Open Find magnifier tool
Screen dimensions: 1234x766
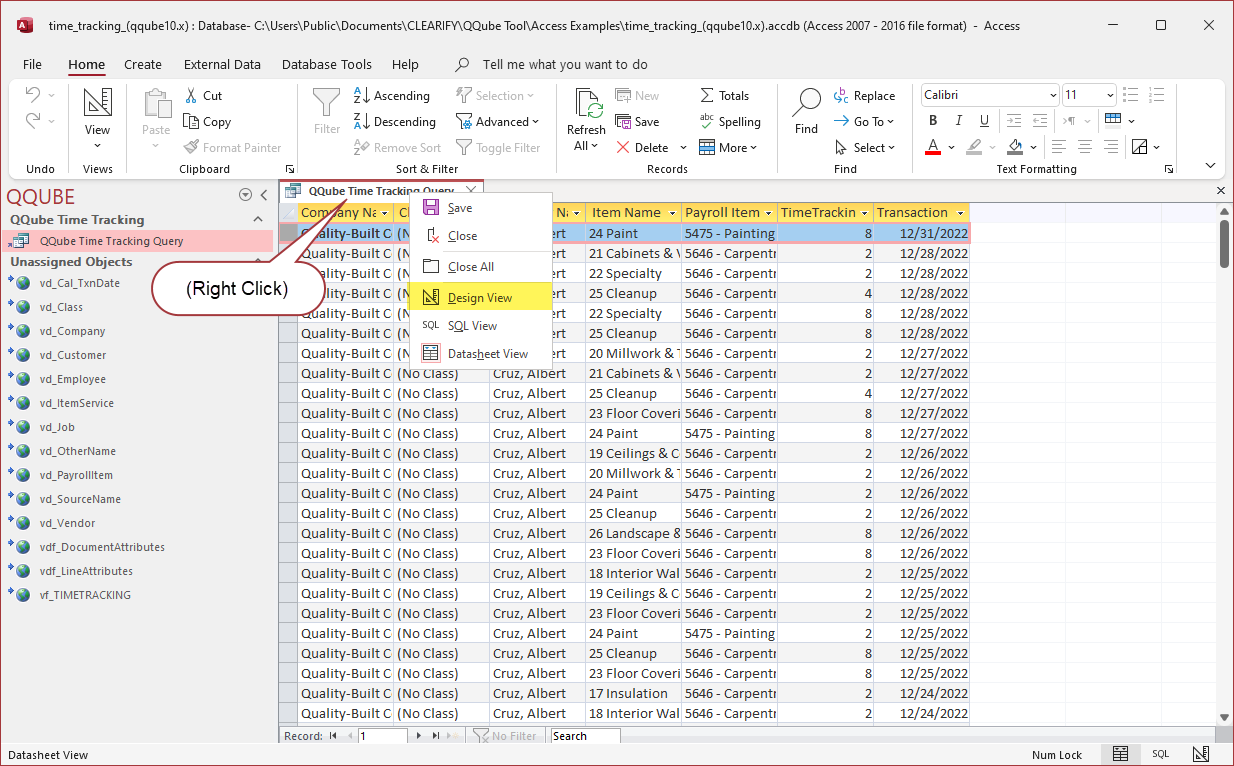[807, 111]
